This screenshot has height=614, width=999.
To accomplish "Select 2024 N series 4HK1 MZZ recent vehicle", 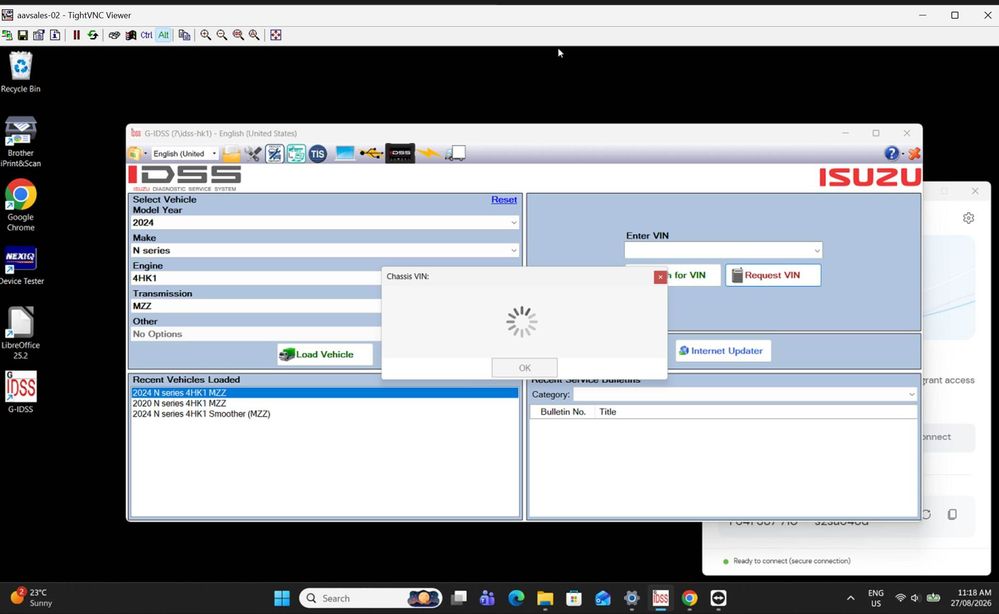I will click(x=325, y=393).
